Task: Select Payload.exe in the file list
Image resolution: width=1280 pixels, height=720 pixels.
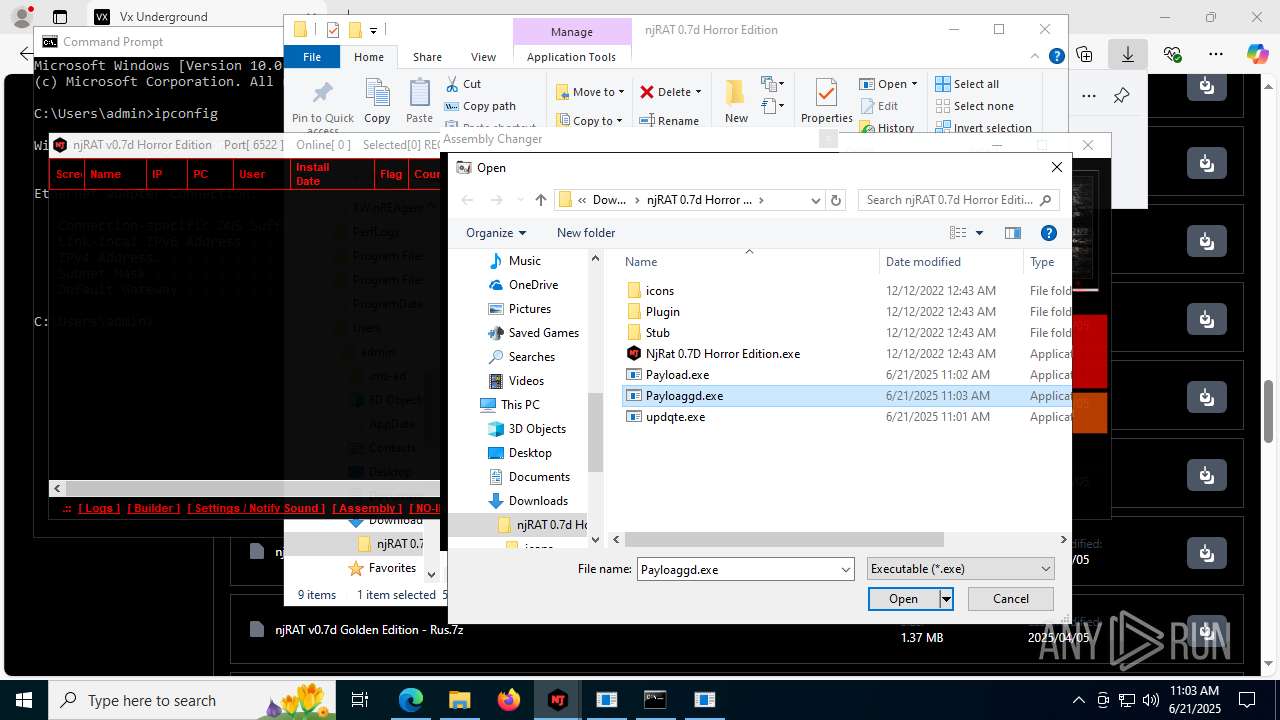Action: click(x=677, y=374)
